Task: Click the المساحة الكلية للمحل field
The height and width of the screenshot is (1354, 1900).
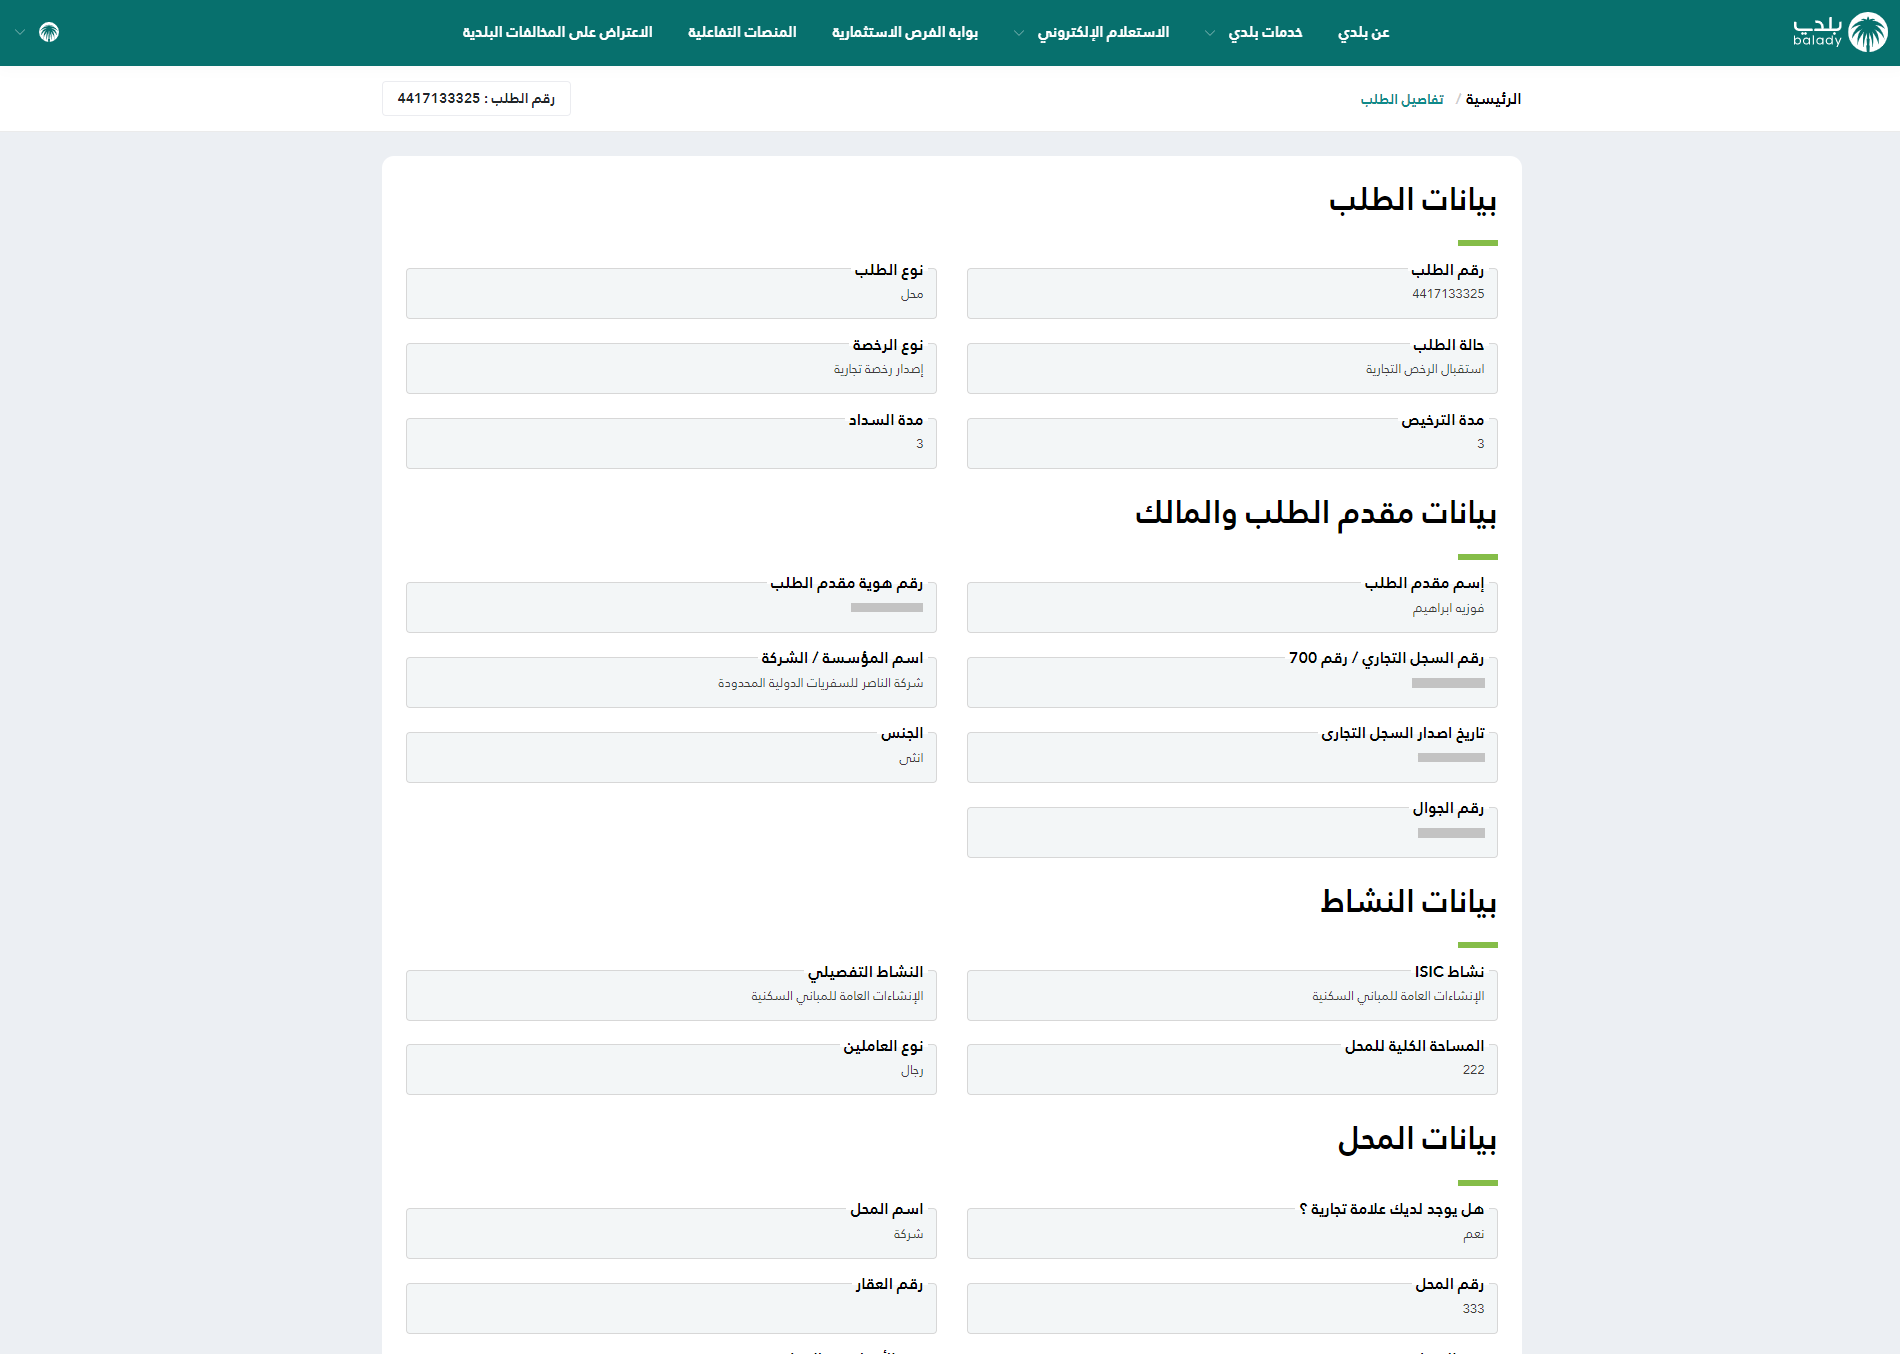Action: click(1231, 1070)
